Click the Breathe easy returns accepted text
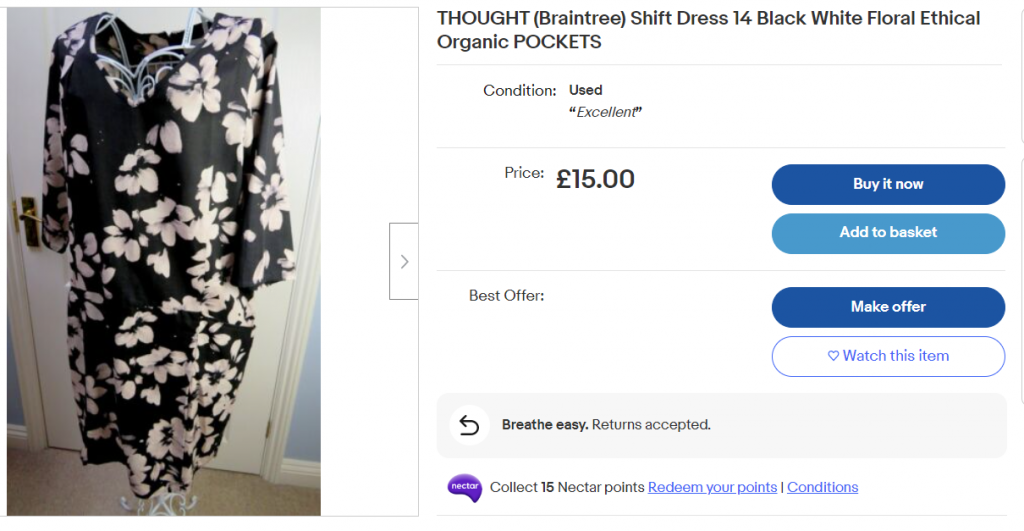Viewport: 1024px width, 531px height. tap(606, 425)
